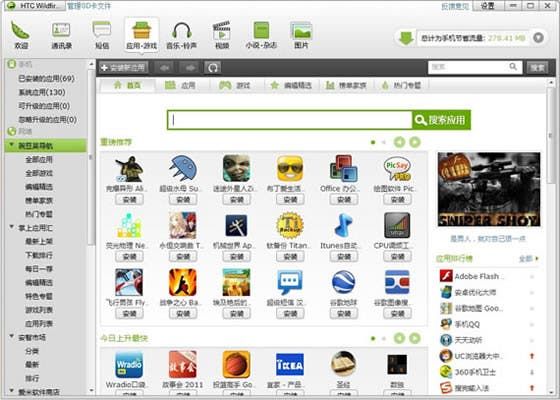Click the Install New App (+) button
The width and height of the screenshot is (560, 400).
coord(123,68)
